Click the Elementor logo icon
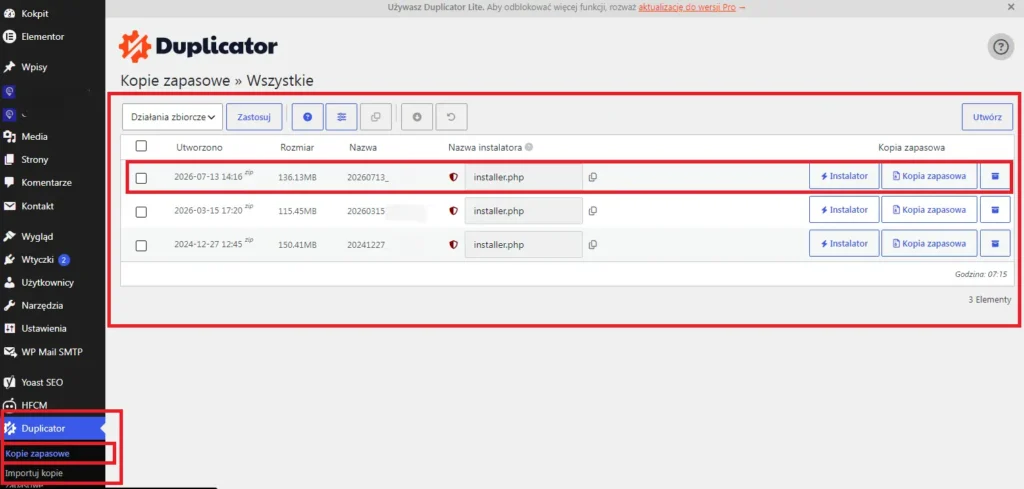 point(9,37)
